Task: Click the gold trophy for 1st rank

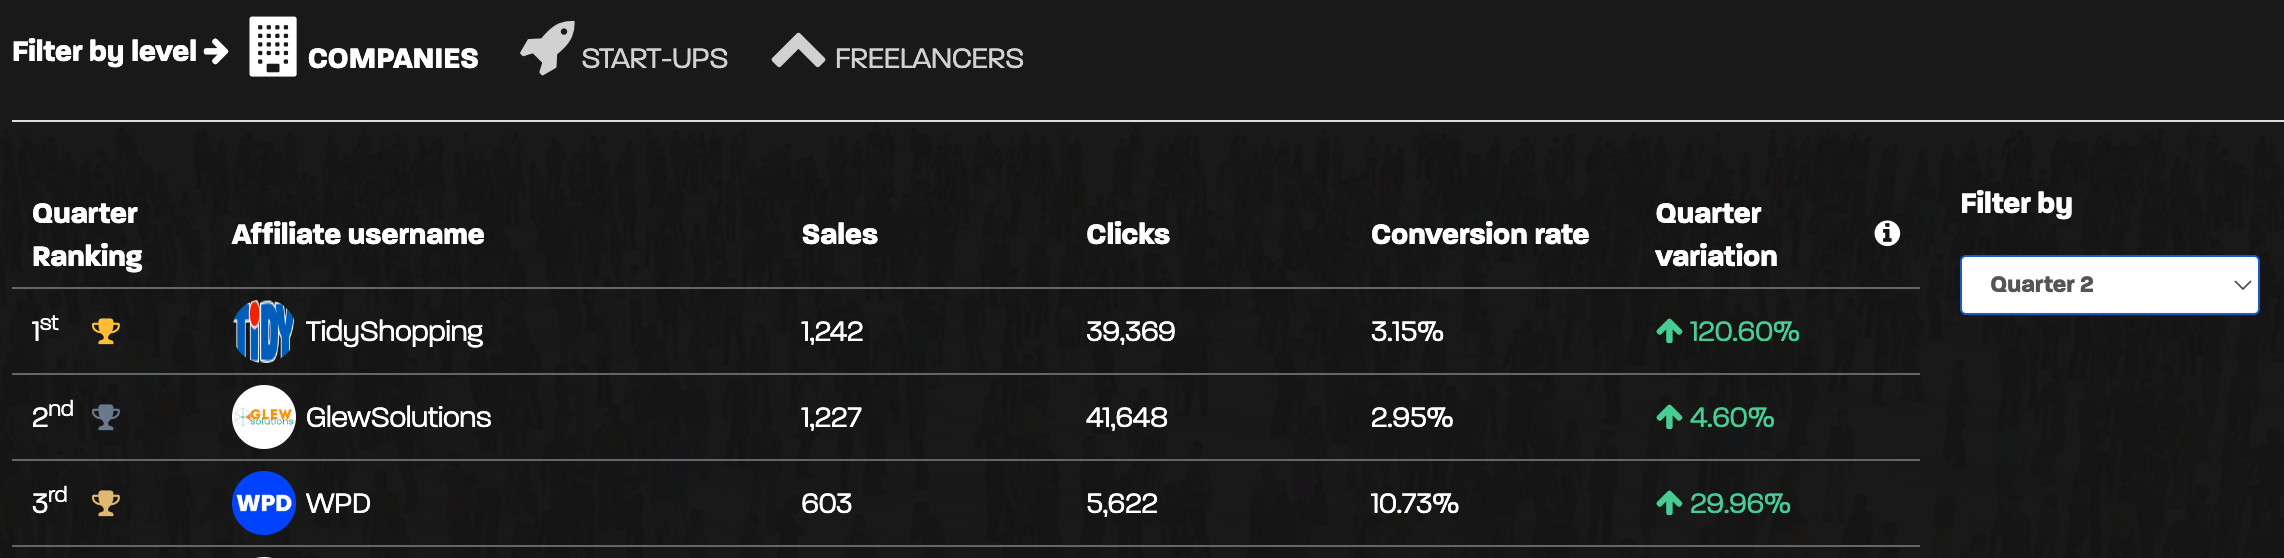Action: (x=106, y=331)
